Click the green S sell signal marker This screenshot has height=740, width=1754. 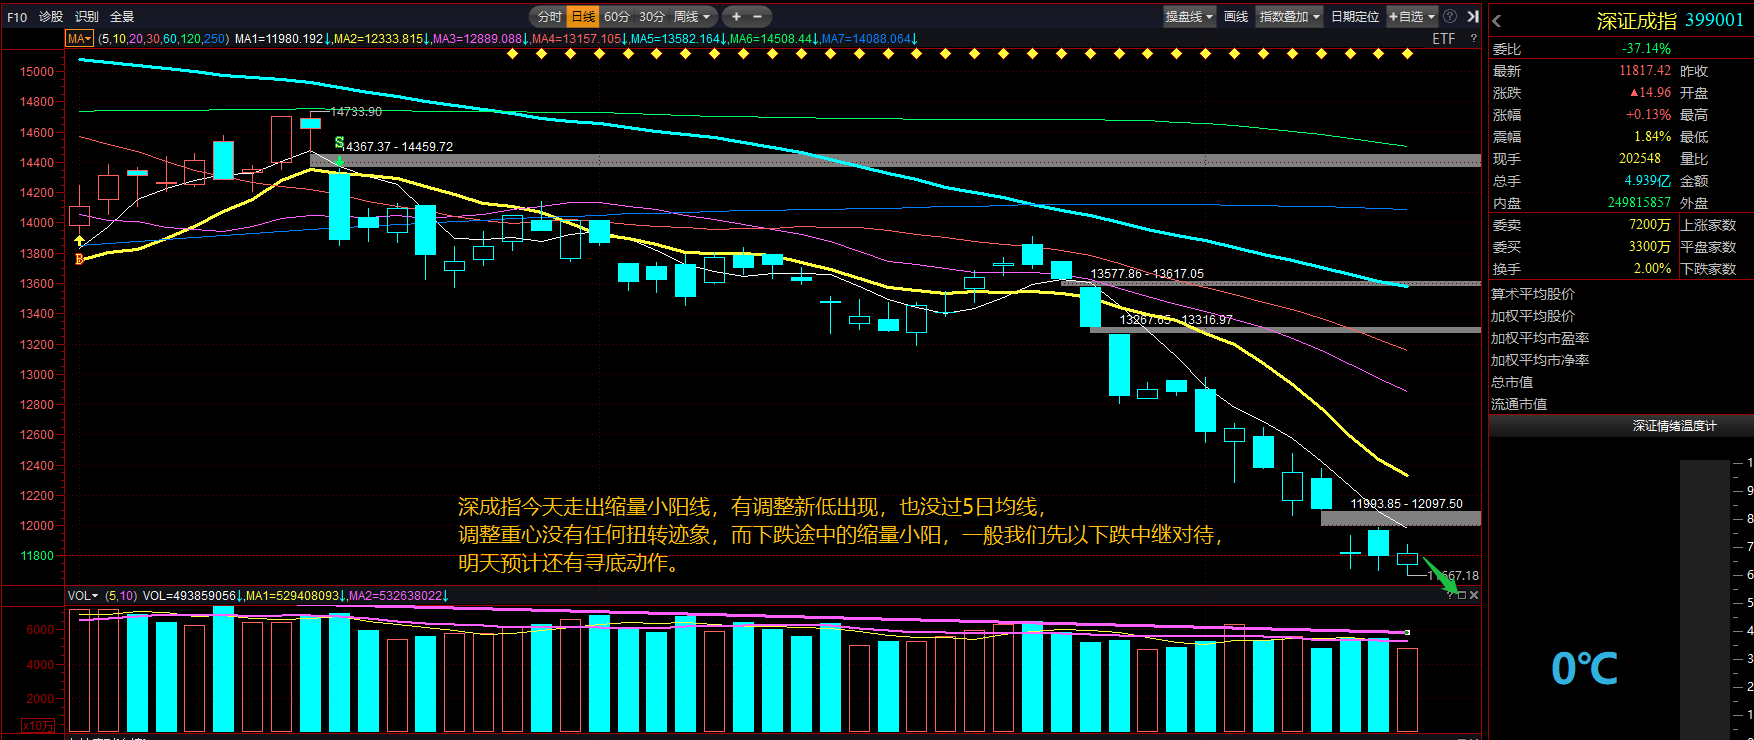[x=339, y=143]
